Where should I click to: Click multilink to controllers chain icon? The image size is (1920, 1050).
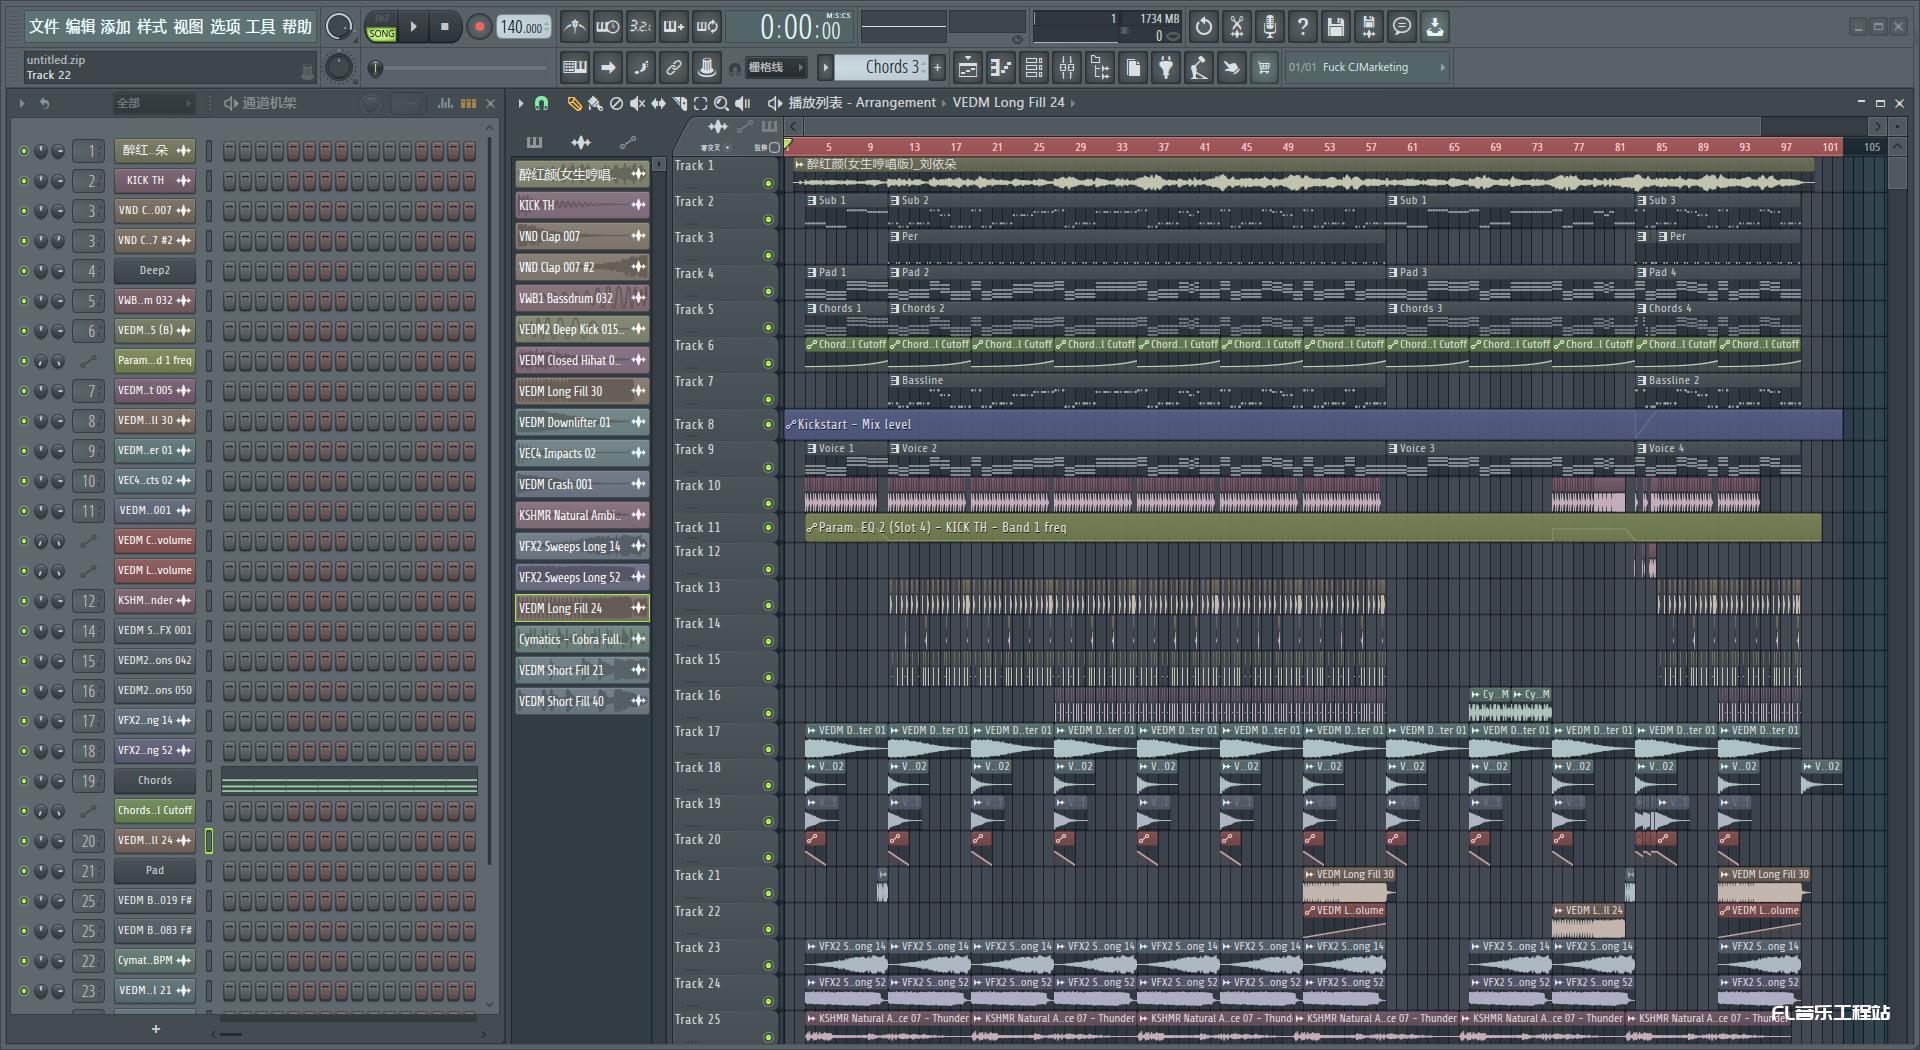pyautogui.click(x=674, y=68)
